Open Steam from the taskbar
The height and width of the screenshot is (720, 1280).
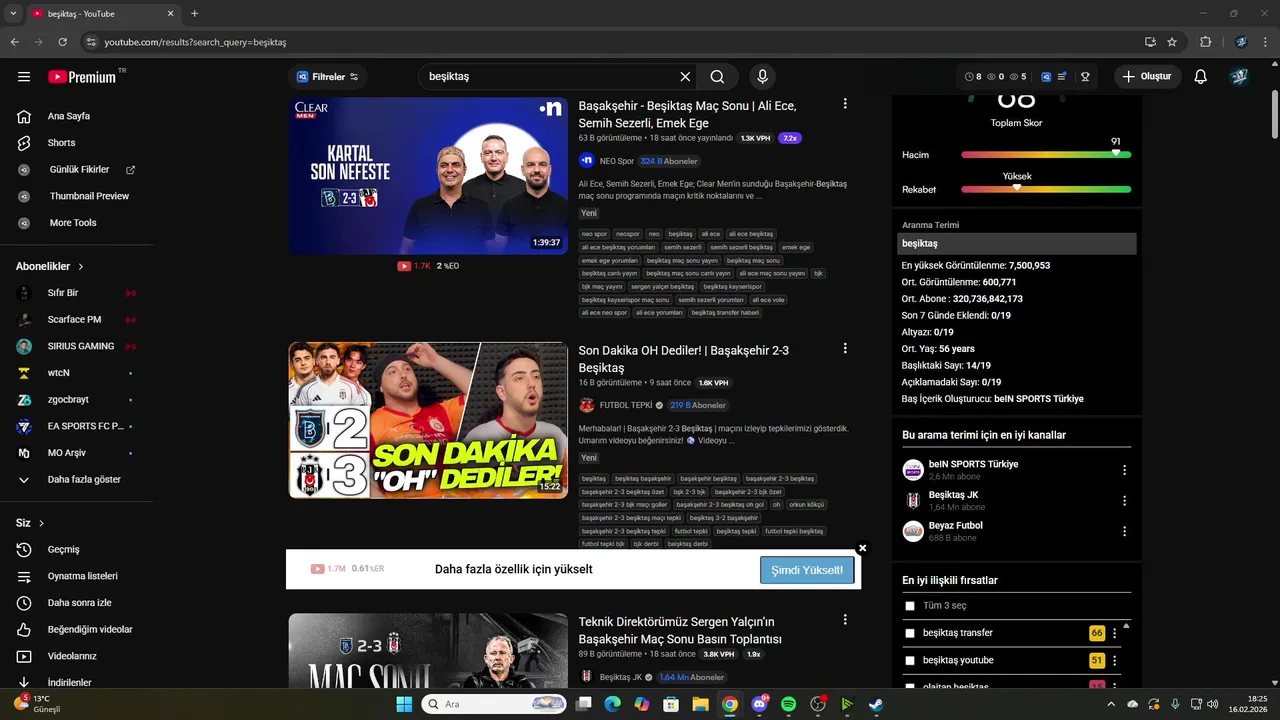[x=875, y=704]
